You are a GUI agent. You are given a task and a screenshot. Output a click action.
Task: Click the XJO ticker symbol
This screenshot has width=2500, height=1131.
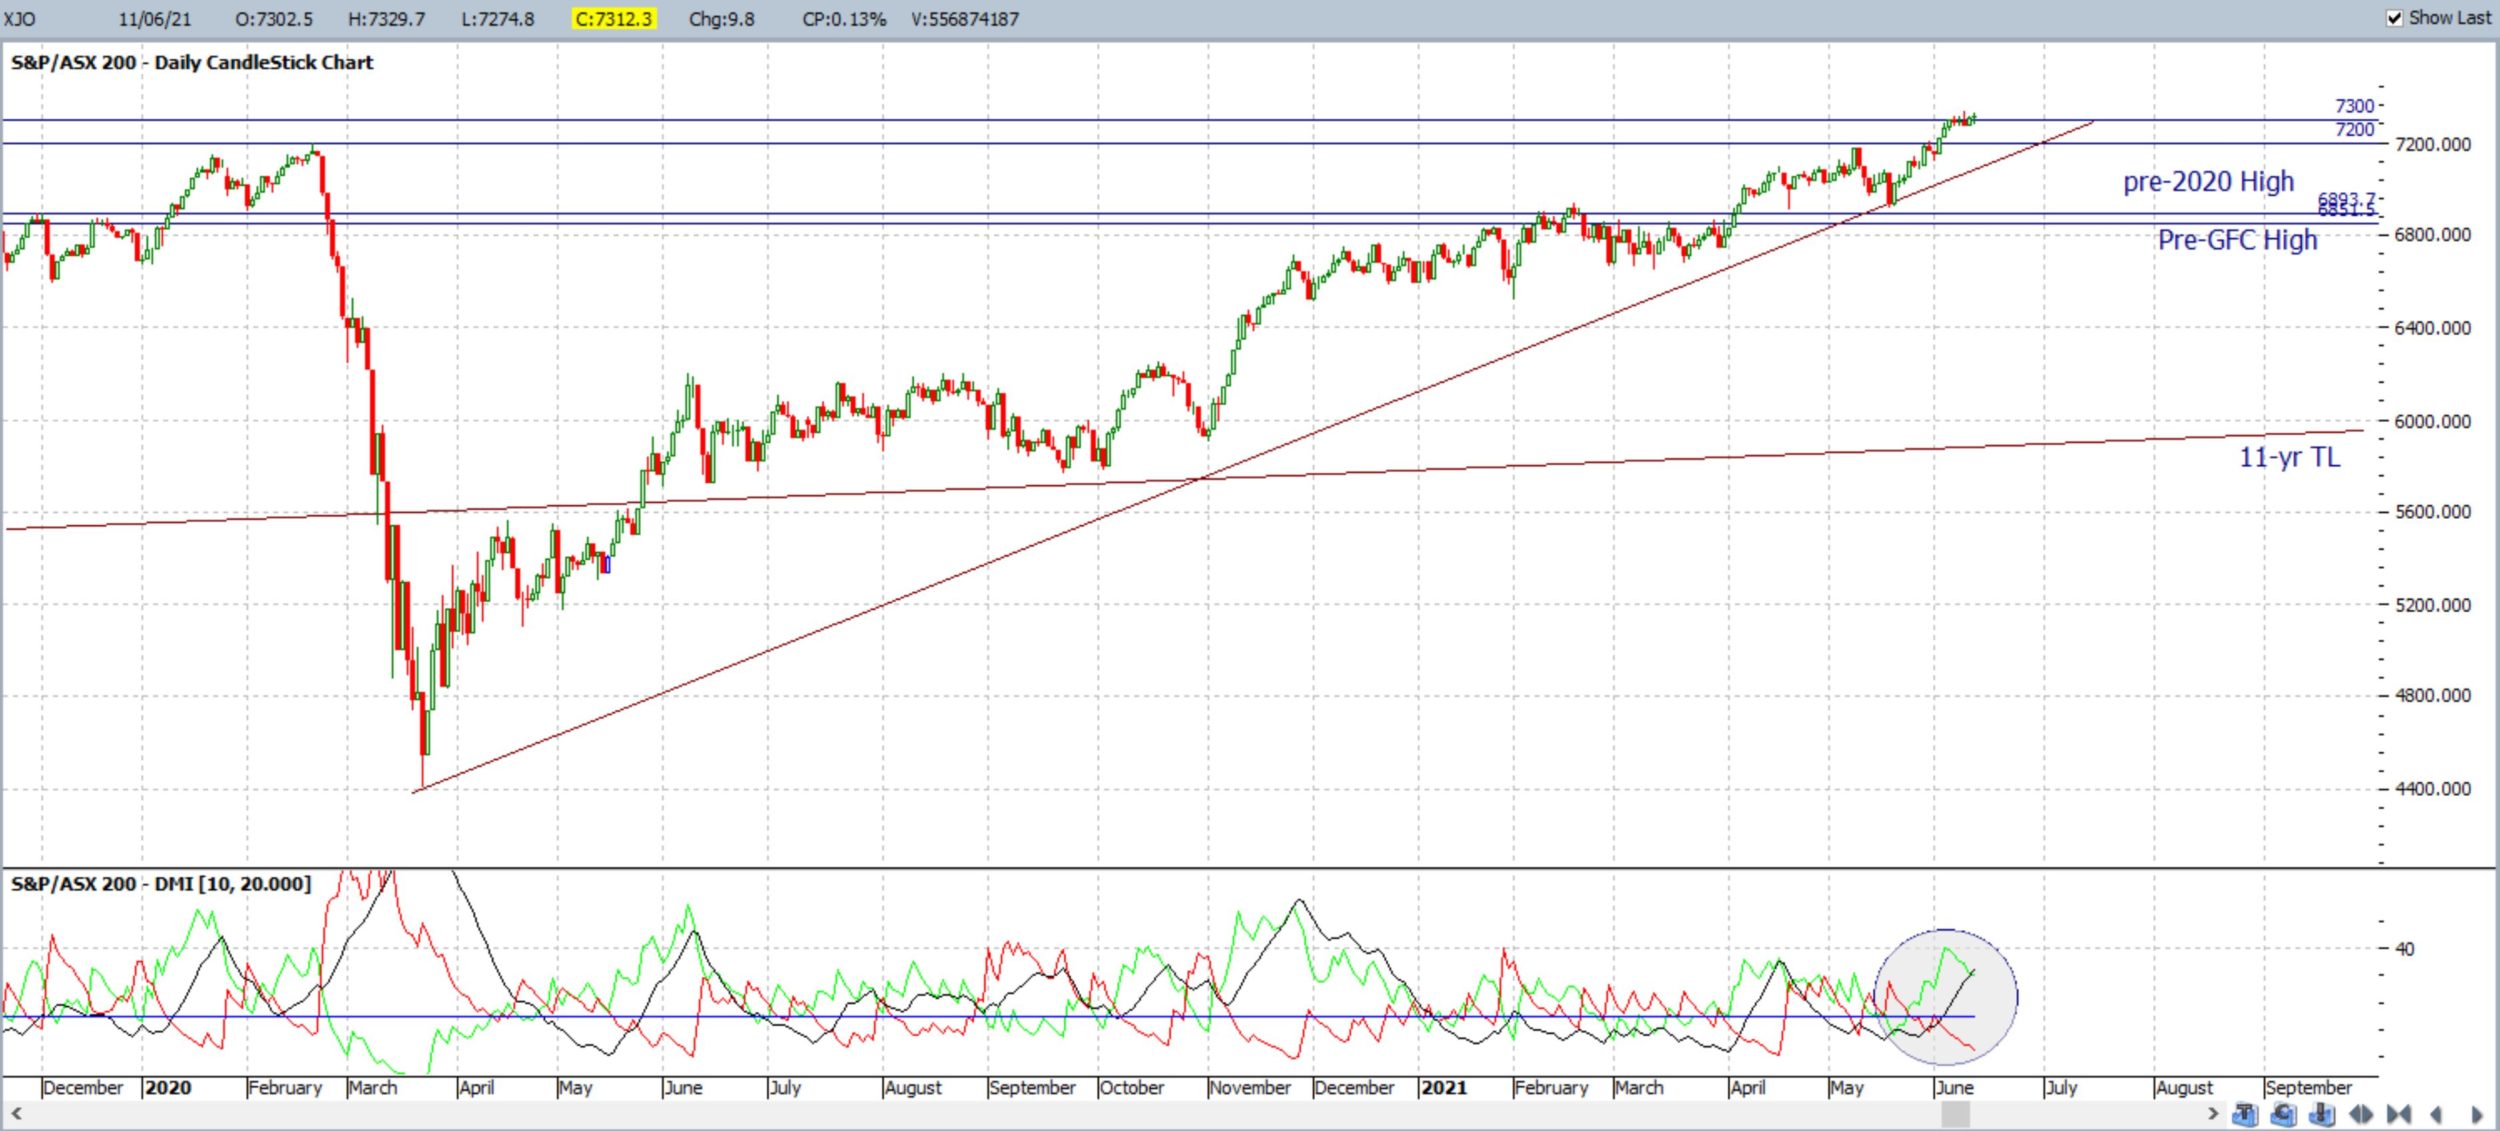tap(19, 19)
